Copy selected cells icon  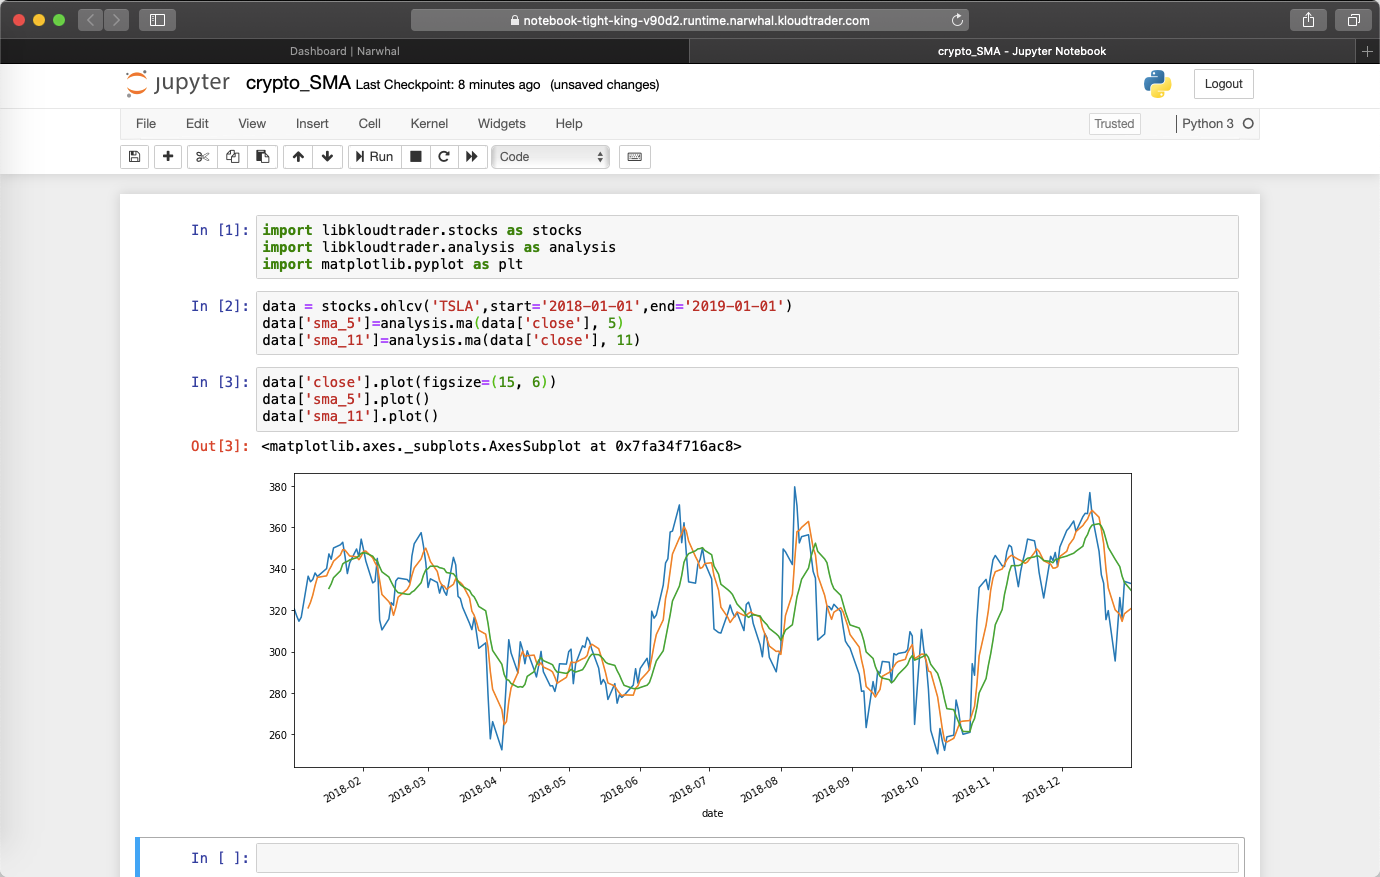coord(232,157)
